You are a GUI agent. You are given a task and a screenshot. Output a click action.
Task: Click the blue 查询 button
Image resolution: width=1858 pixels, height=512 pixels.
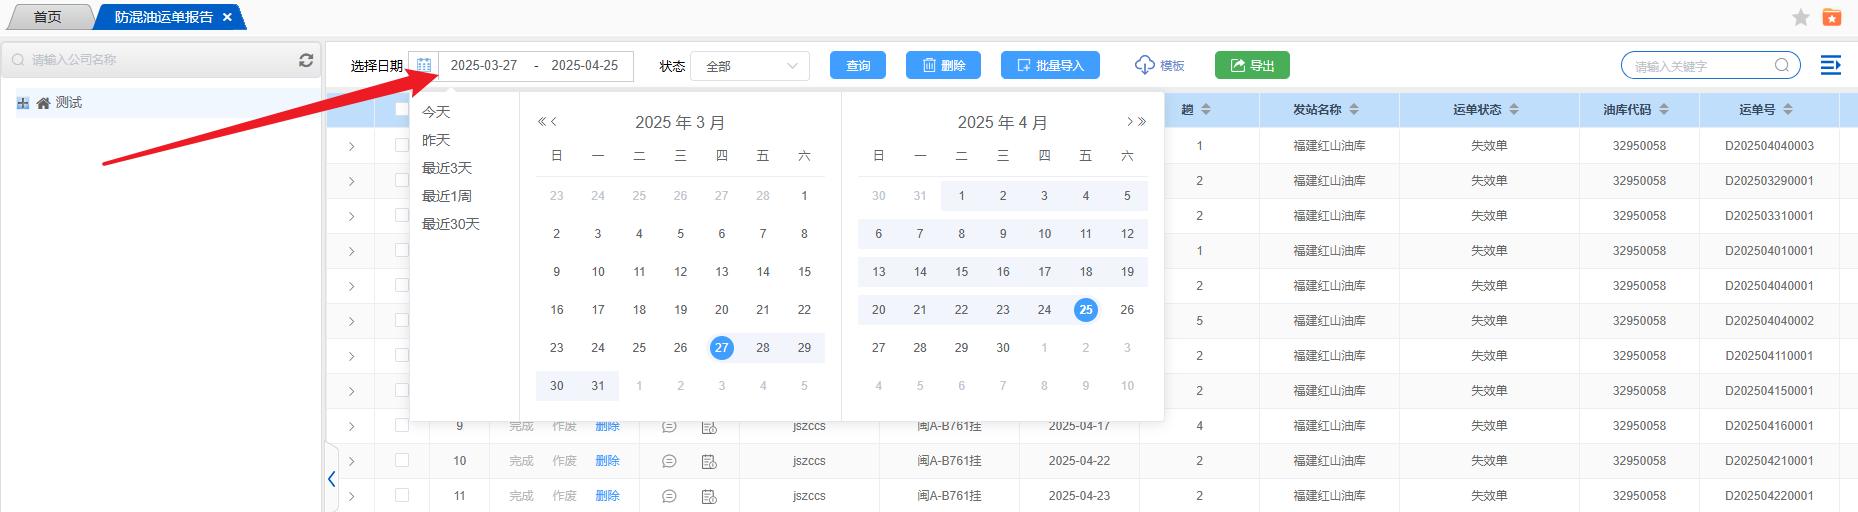tap(858, 65)
